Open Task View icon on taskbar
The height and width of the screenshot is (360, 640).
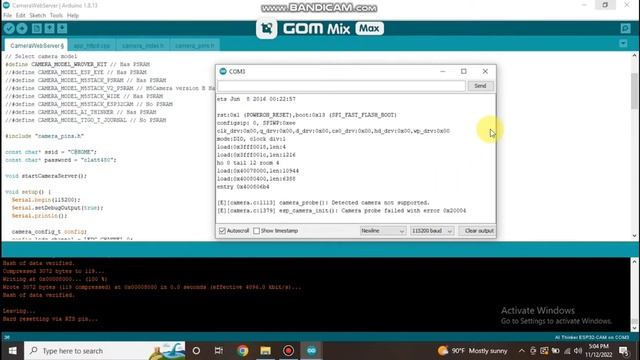pyautogui.click(x=219, y=351)
